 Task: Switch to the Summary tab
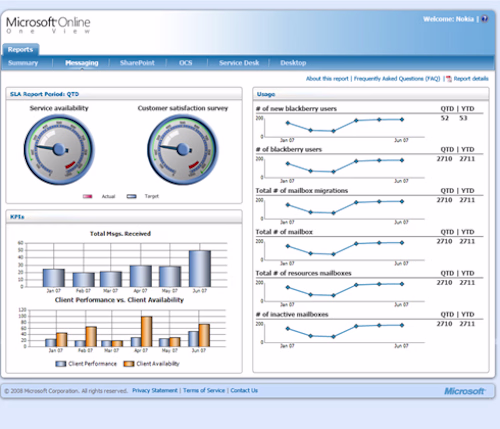23,63
